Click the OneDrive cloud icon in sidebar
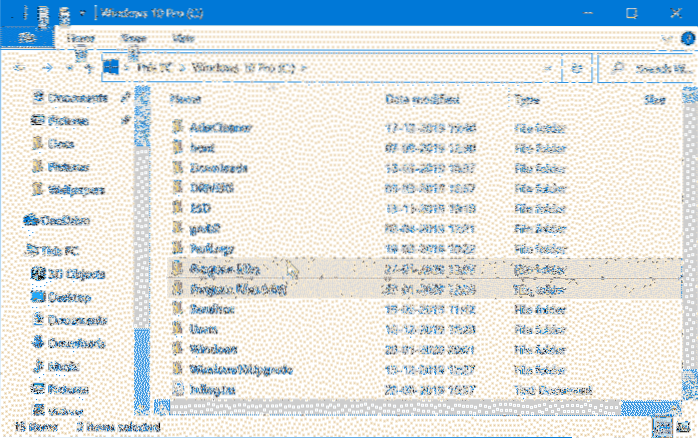This screenshot has width=698, height=438. (x=29, y=220)
